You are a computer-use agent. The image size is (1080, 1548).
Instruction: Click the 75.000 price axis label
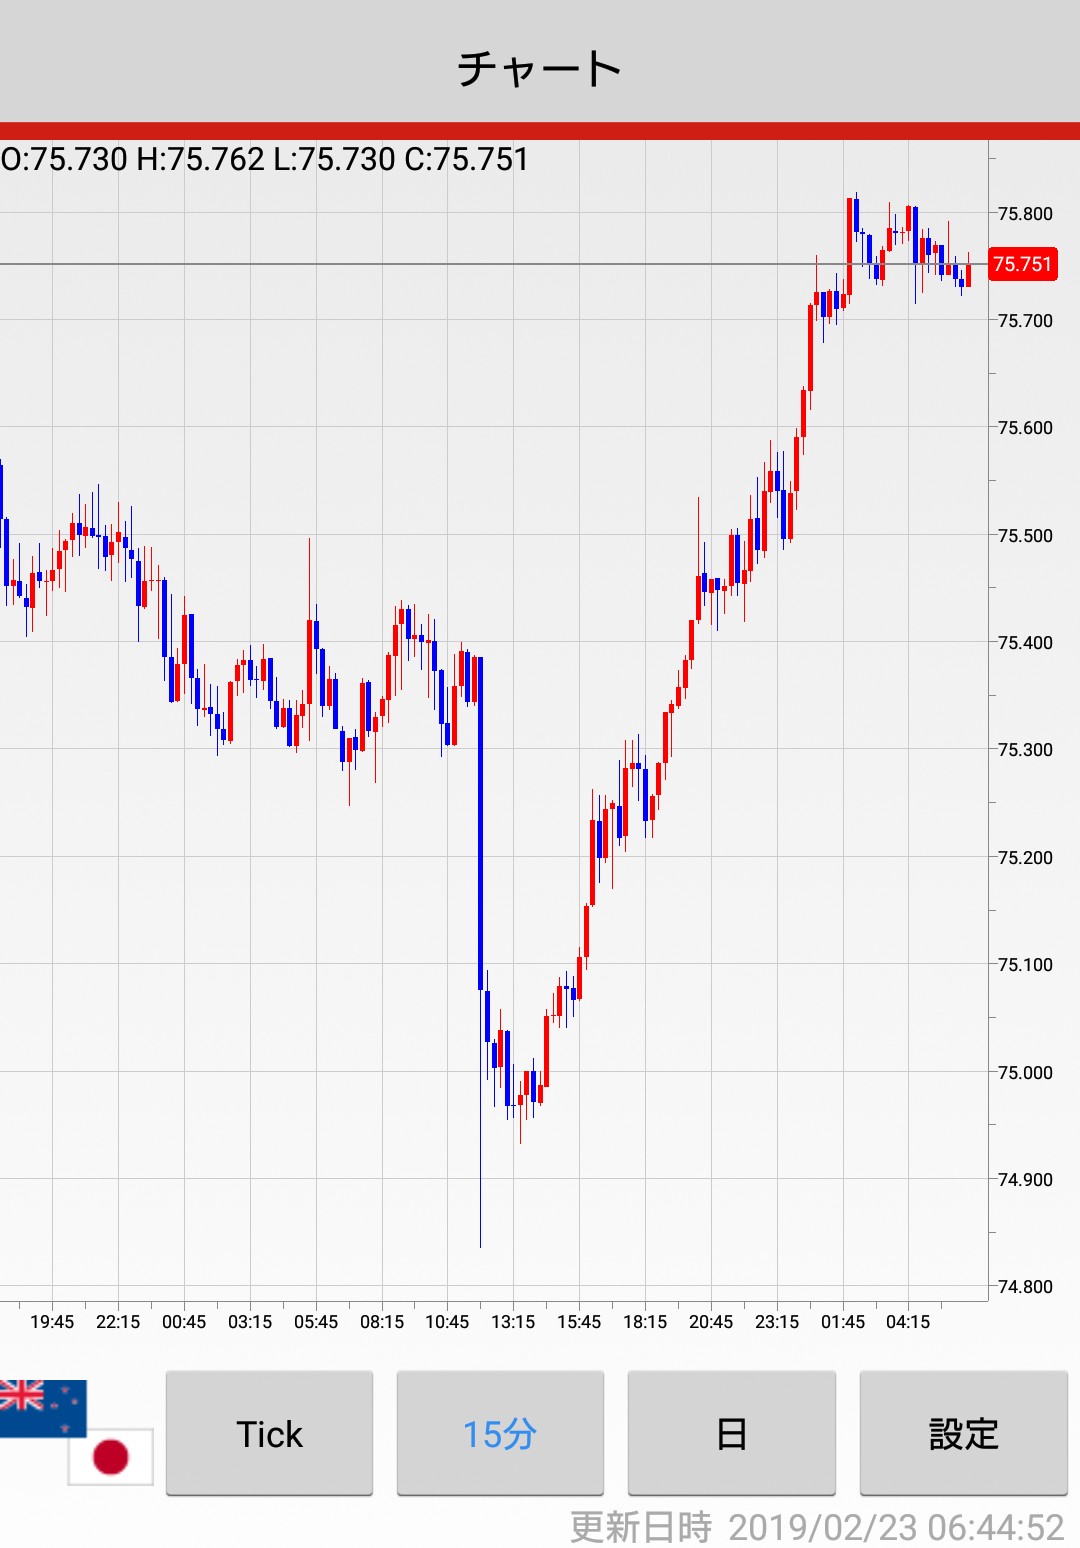[1025, 1072]
